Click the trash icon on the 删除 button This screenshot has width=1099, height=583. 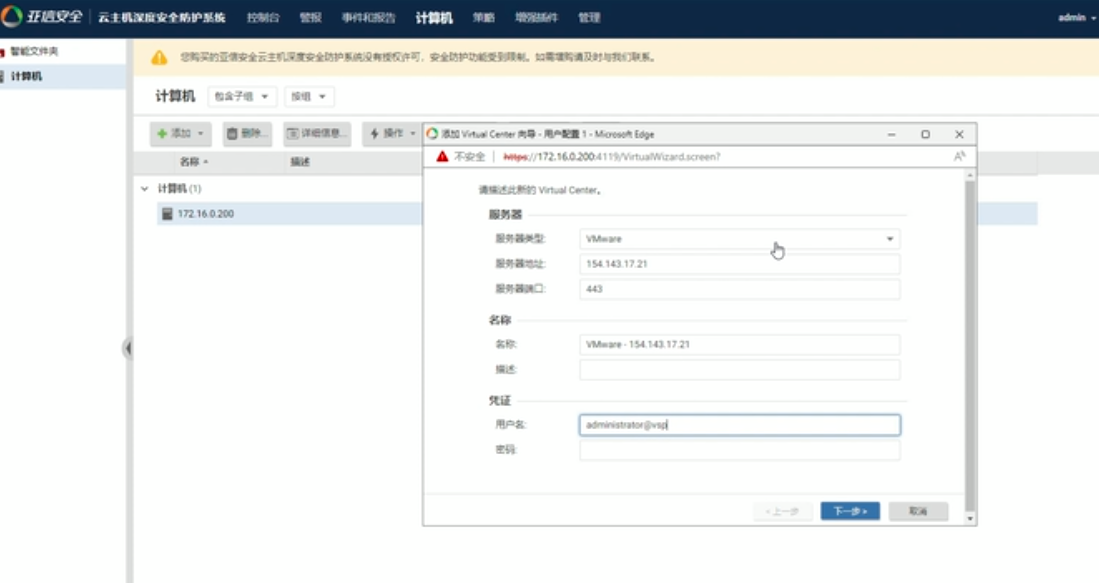[x=232, y=133]
